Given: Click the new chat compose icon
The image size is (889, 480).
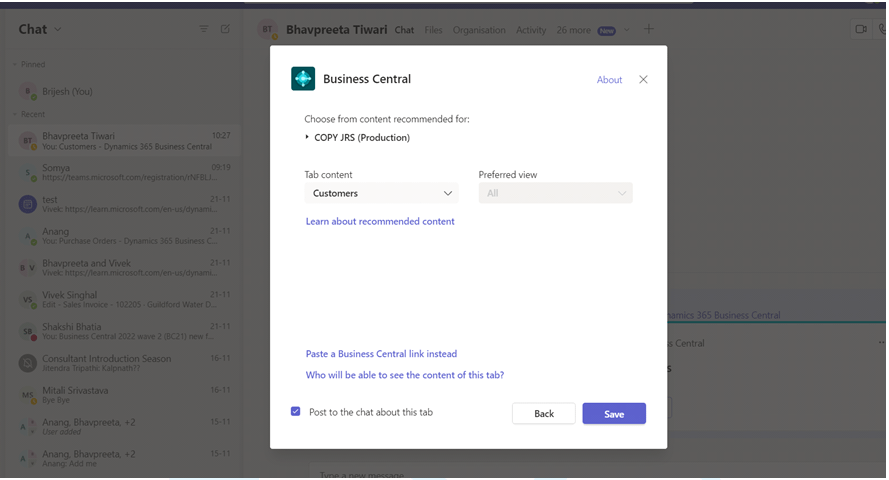Looking at the screenshot, I should pos(226,29).
